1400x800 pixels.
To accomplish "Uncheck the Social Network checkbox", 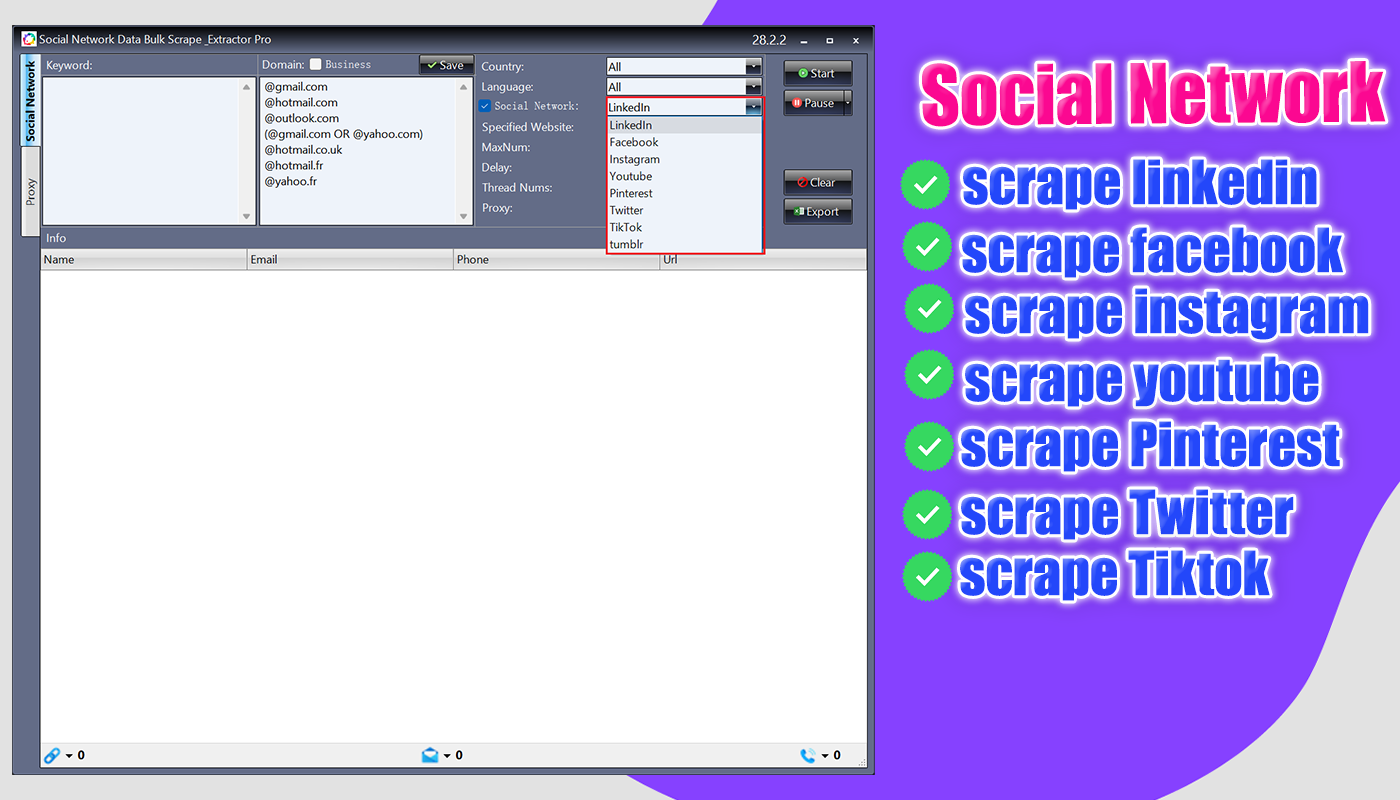I will click(484, 105).
